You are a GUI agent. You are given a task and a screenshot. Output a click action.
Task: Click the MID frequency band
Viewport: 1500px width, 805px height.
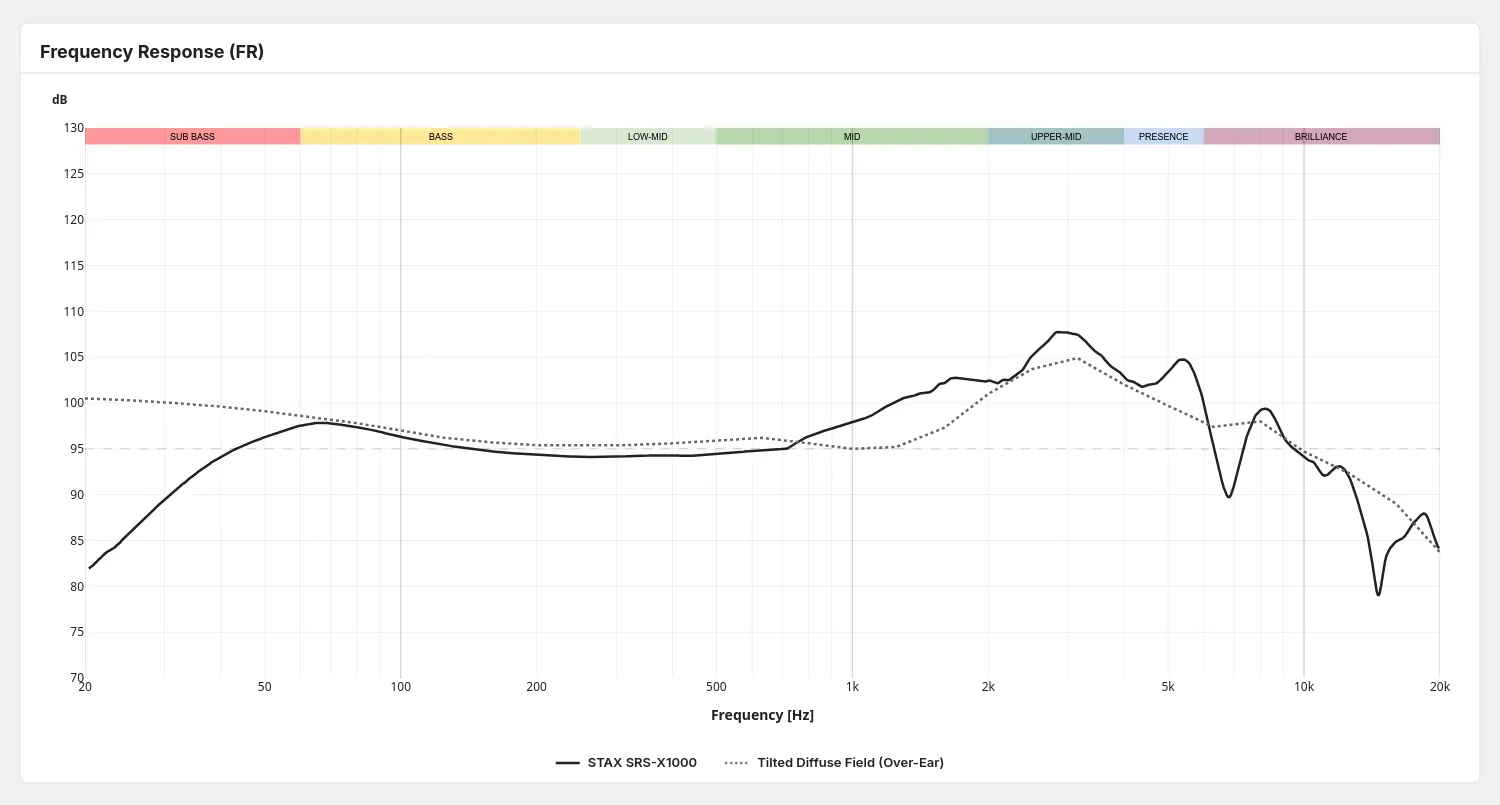click(852, 136)
